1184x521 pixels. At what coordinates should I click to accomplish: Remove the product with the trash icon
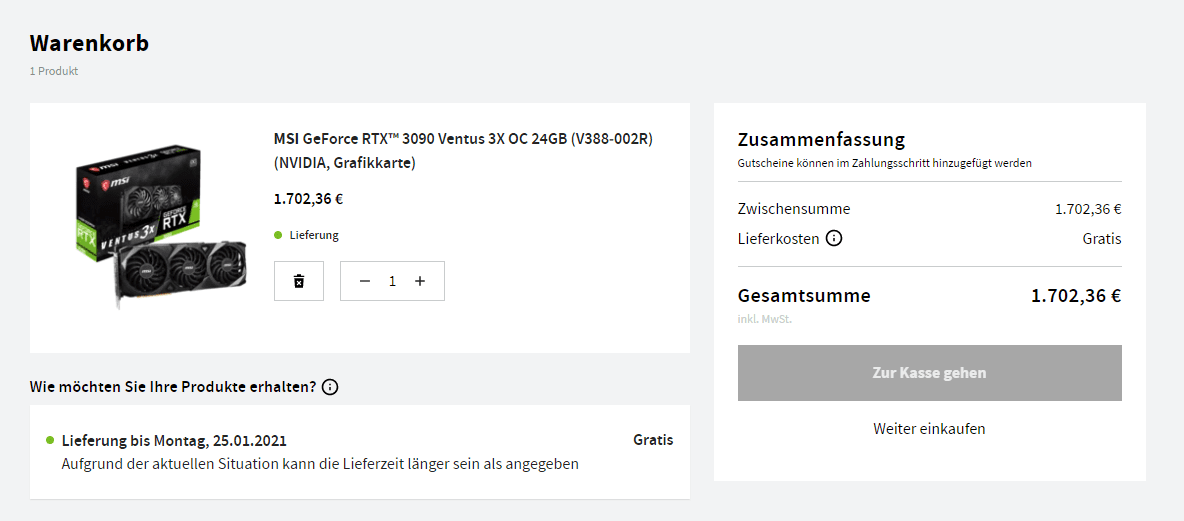298,281
